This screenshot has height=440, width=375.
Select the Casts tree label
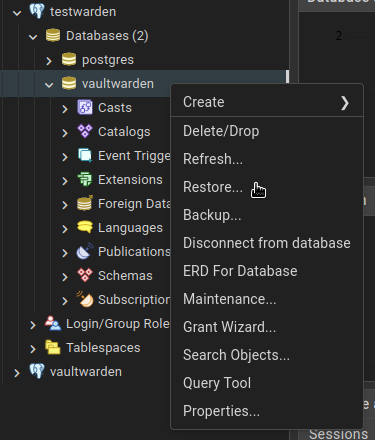(x=115, y=108)
